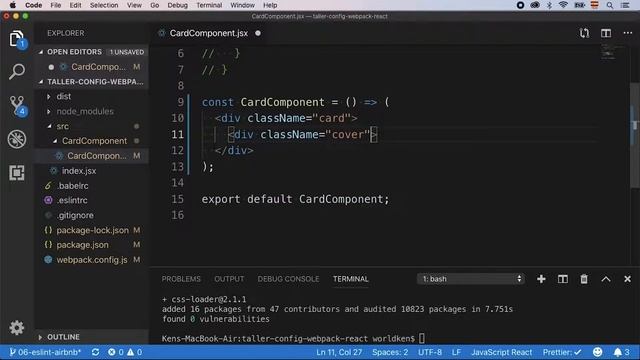The image size is (640, 360).
Task: Open the .babelrc file
Action: (x=73, y=185)
